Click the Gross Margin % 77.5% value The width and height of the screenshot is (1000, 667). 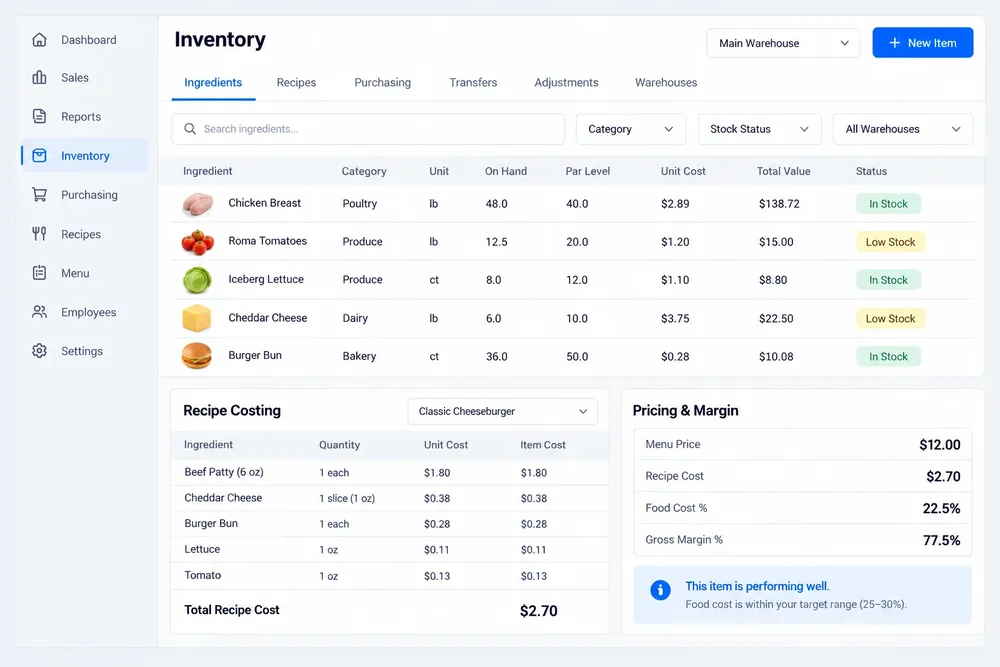[x=941, y=540]
